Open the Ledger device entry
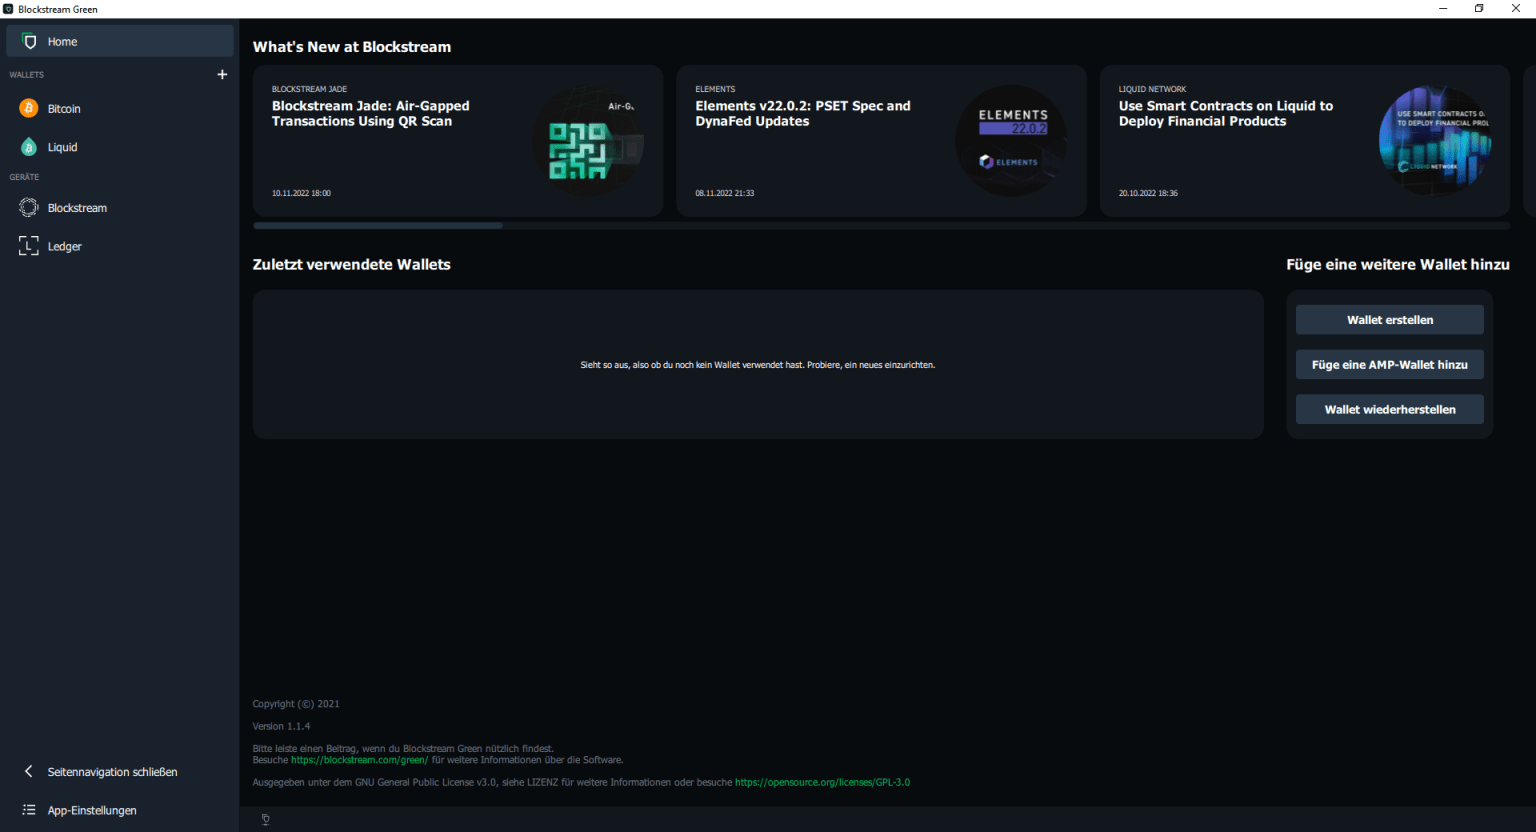 [28, 245]
